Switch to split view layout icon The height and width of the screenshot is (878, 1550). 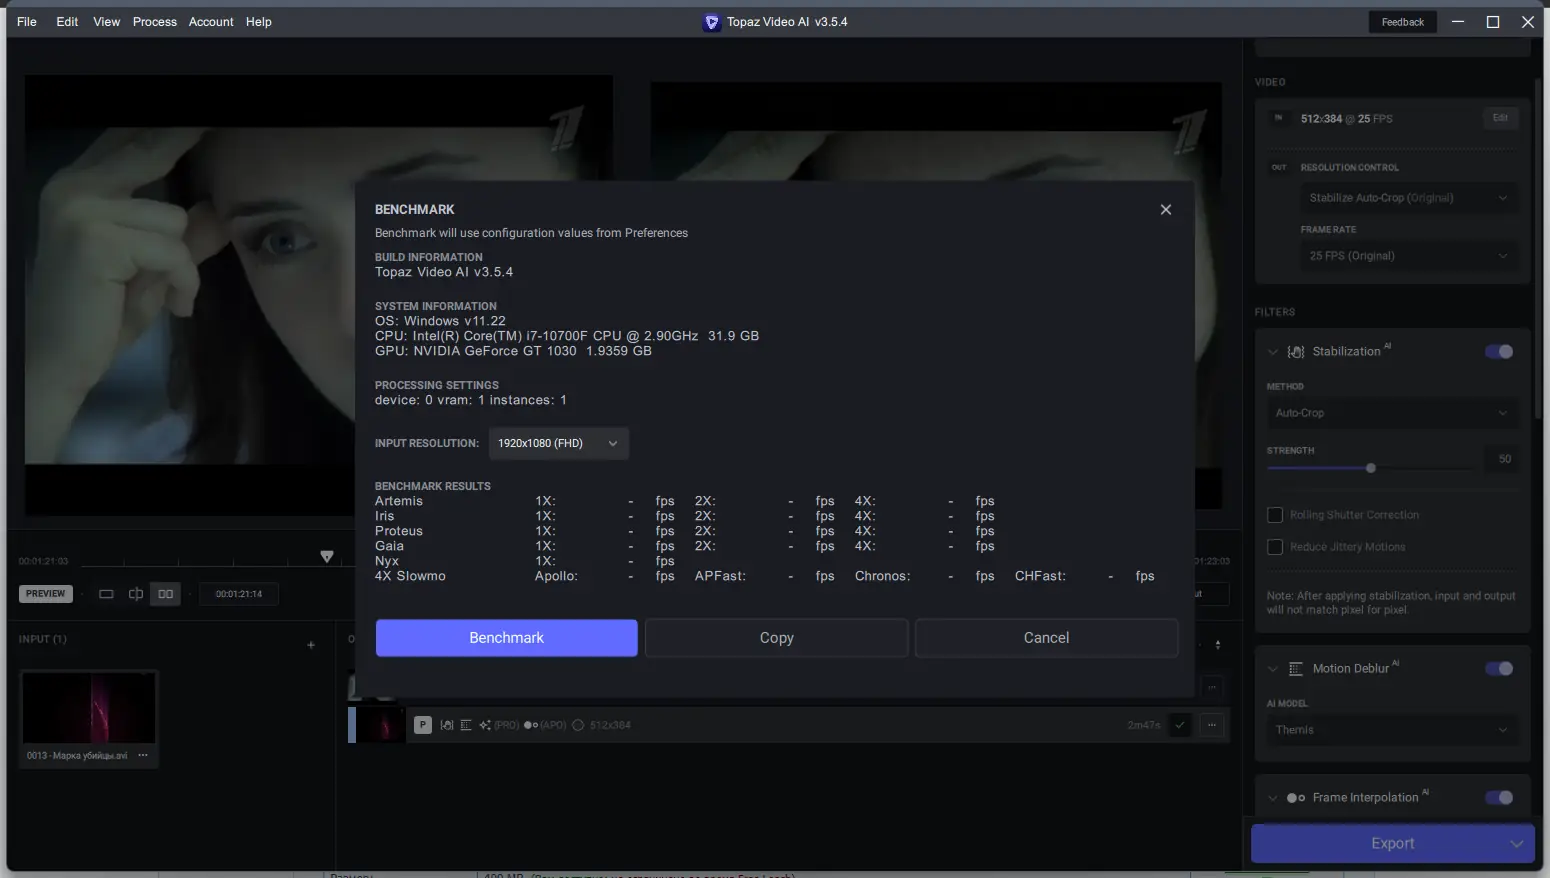(x=136, y=594)
